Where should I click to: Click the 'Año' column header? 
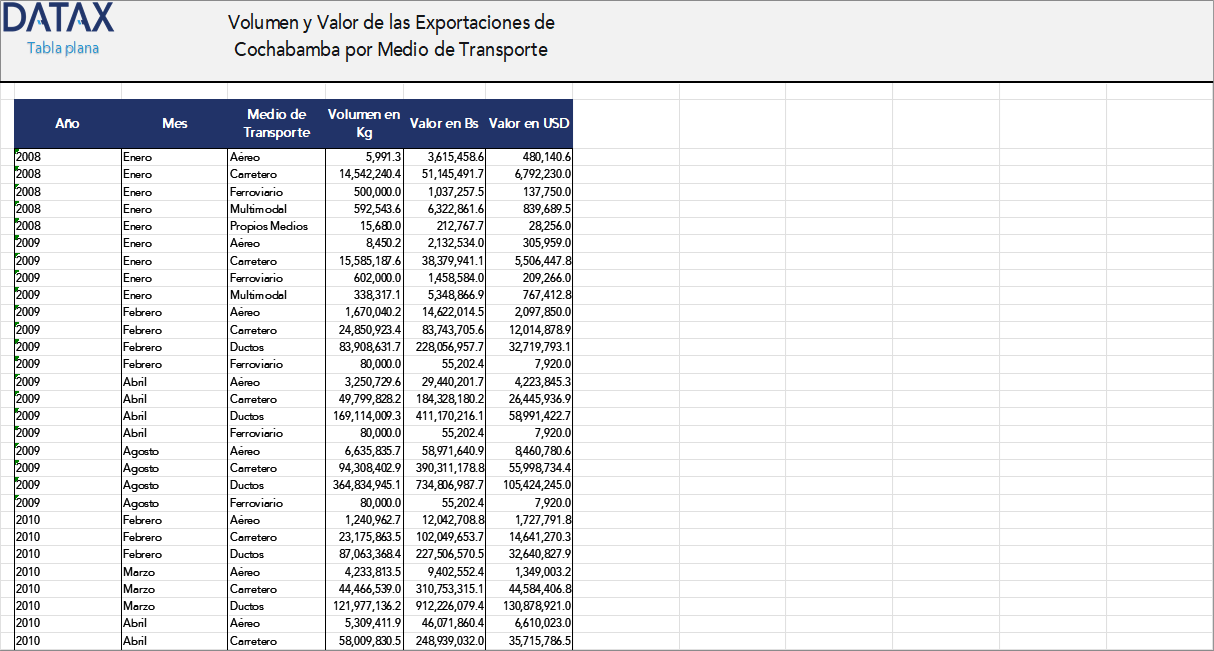[x=67, y=123]
